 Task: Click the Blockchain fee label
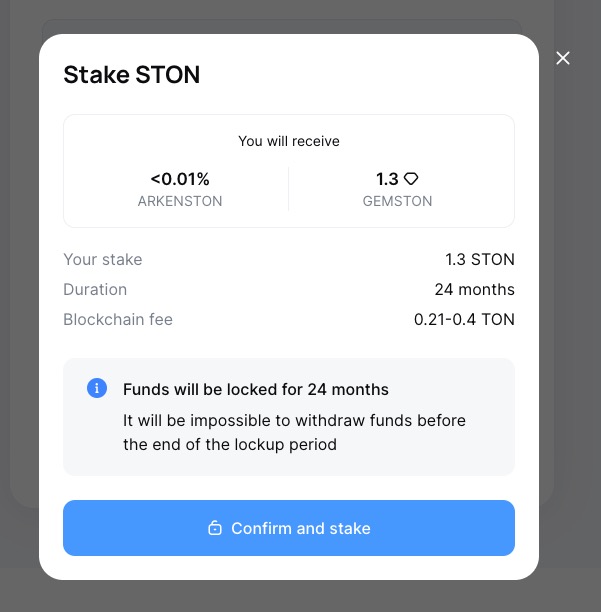(x=118, y=319)
